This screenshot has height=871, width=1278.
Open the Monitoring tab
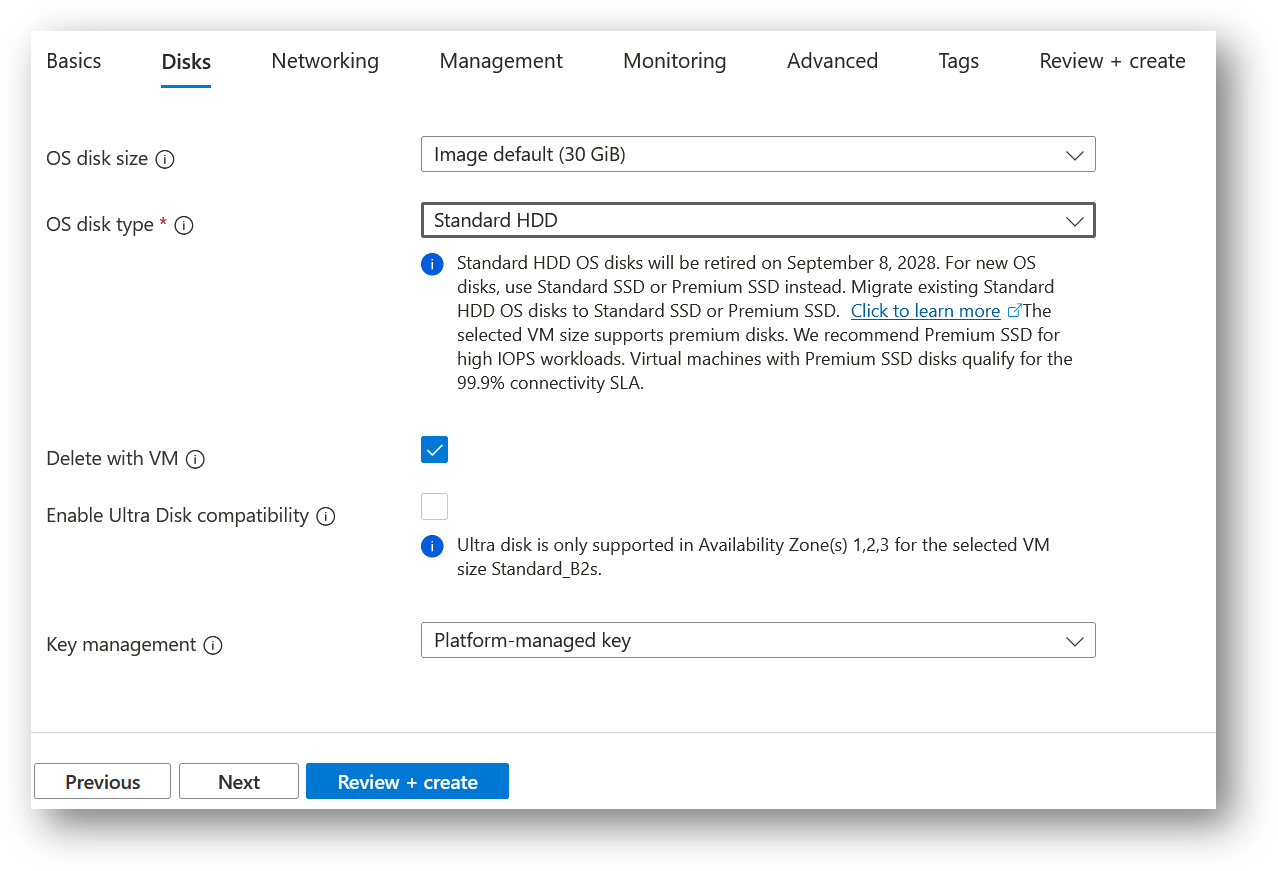coord(675,61)
